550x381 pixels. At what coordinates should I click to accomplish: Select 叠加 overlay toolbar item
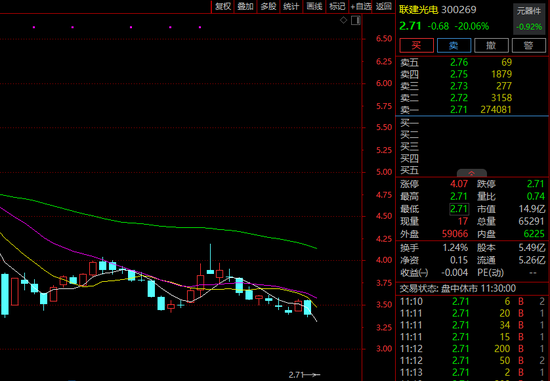coord(246,6)
